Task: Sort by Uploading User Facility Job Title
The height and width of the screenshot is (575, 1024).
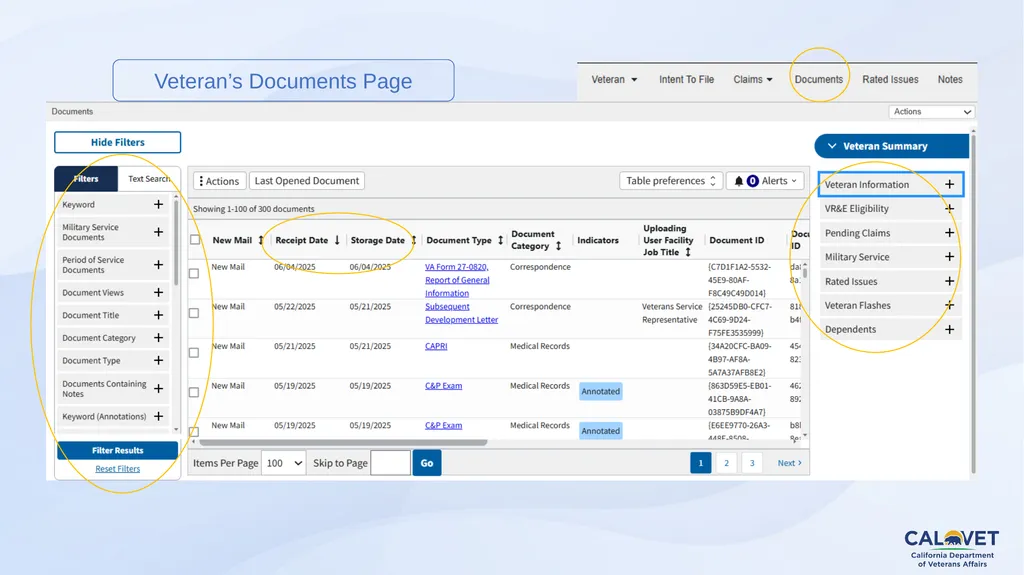Action: pyautogui.click(x=688, y=252)
